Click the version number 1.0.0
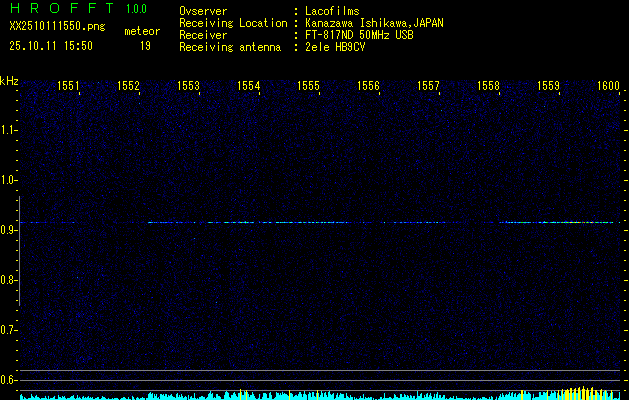This screenshot has height=400, width=629. coord(136,9)
